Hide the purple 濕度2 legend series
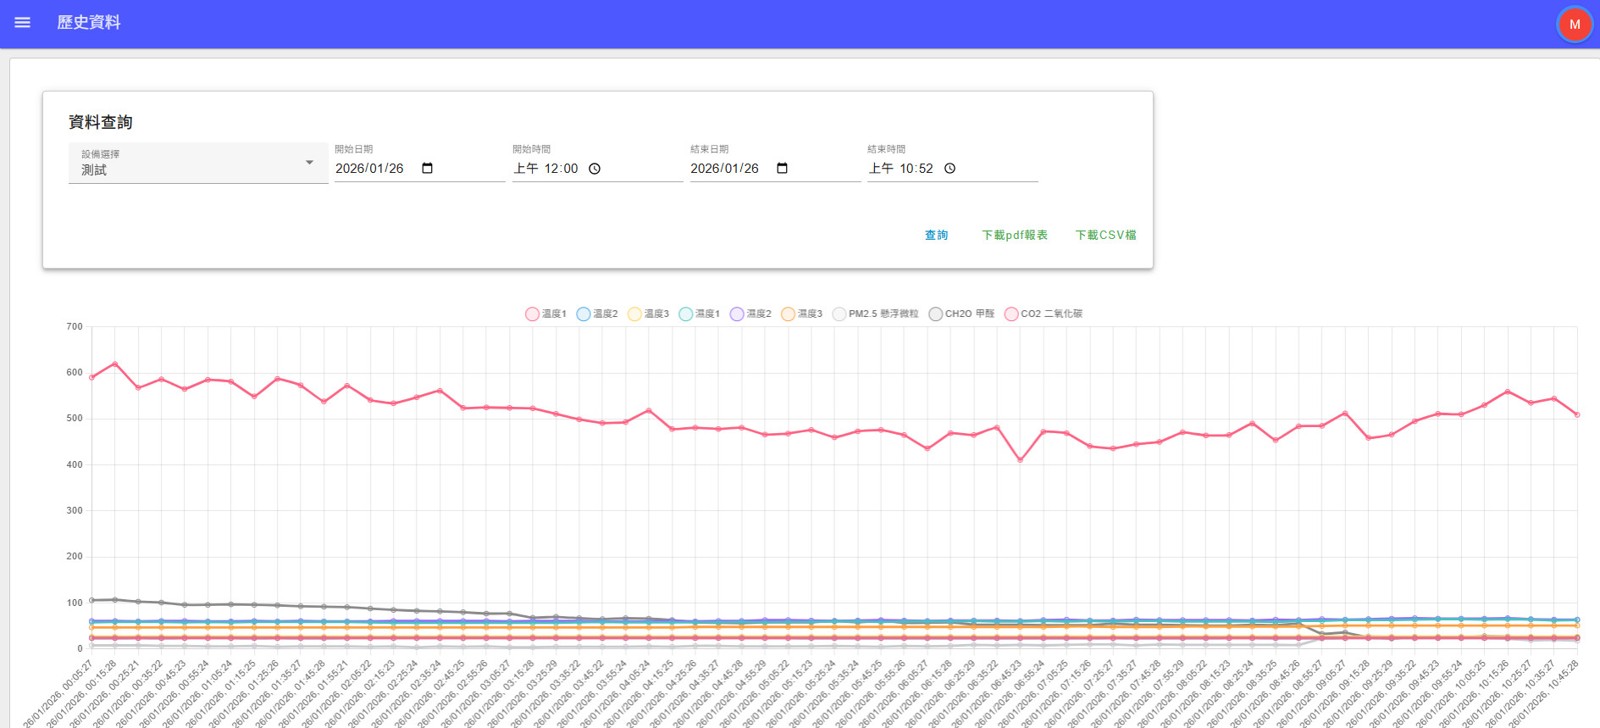This screenshot has height=728, width=1600. (x=751, y=314)
